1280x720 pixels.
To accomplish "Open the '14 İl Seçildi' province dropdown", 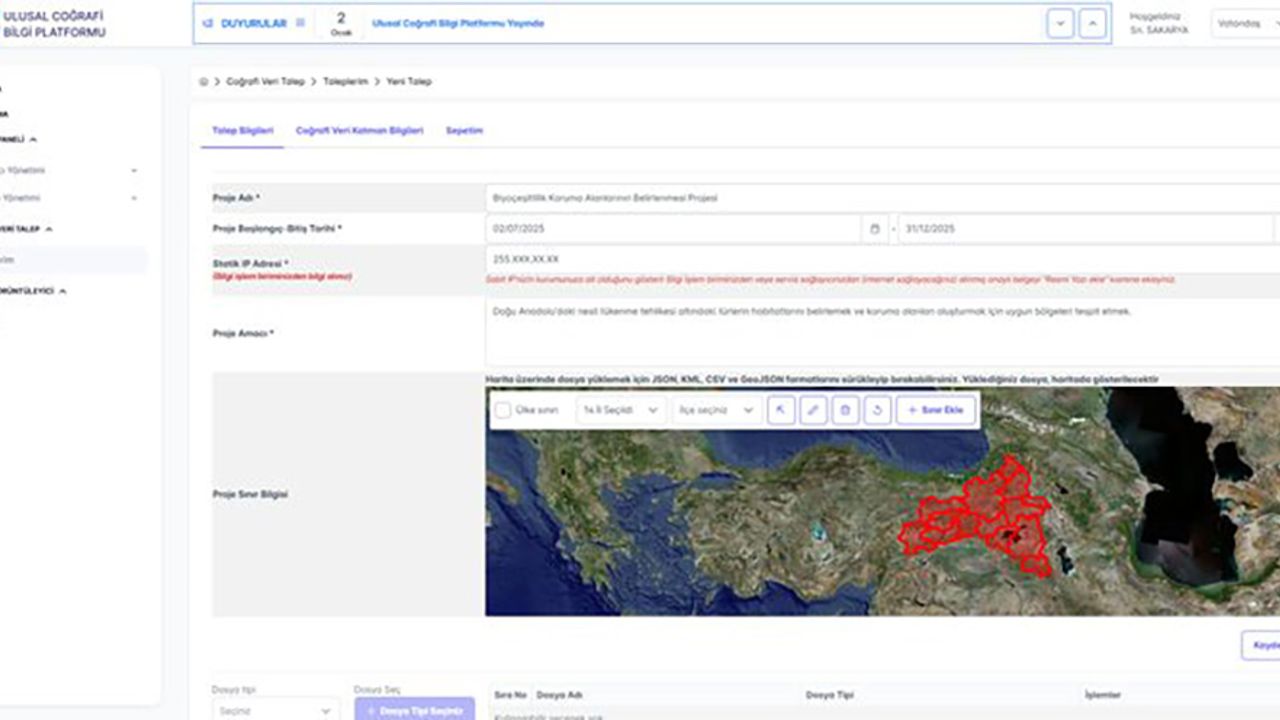I will click(x=620, y=410).
